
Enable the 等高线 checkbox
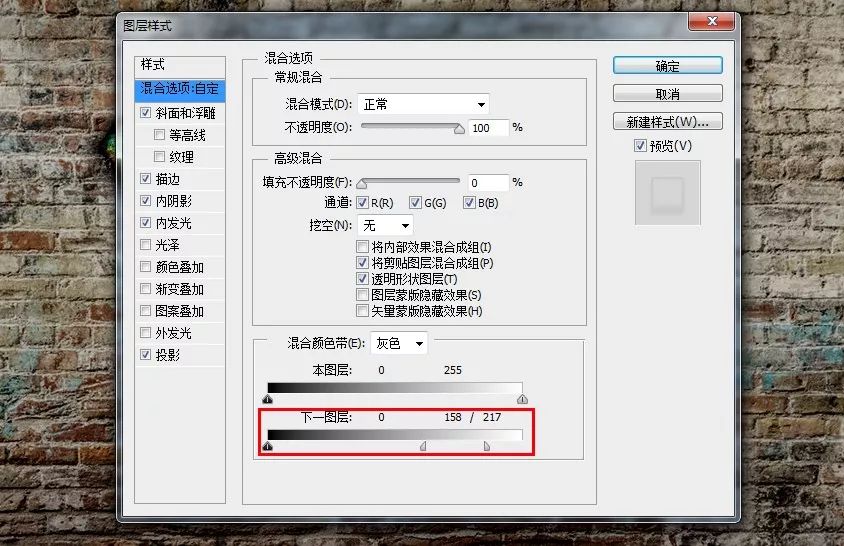pyautogui.click(x=159, y=135)
